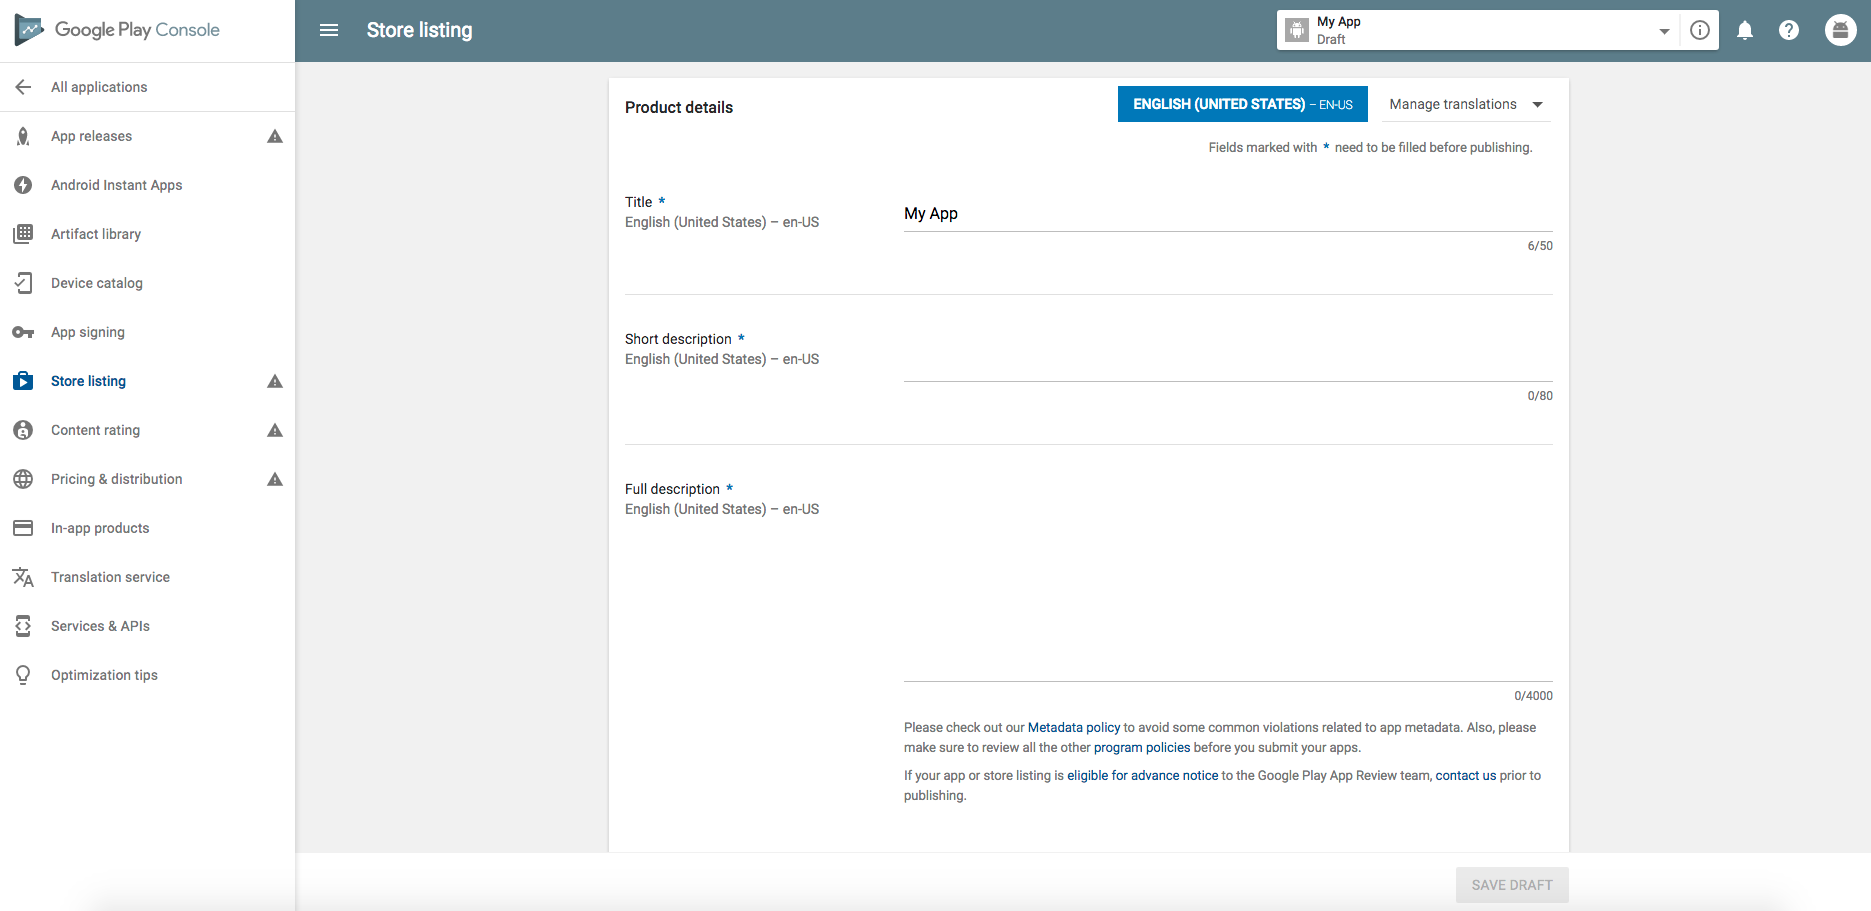Click the App signing key icon

23,332
